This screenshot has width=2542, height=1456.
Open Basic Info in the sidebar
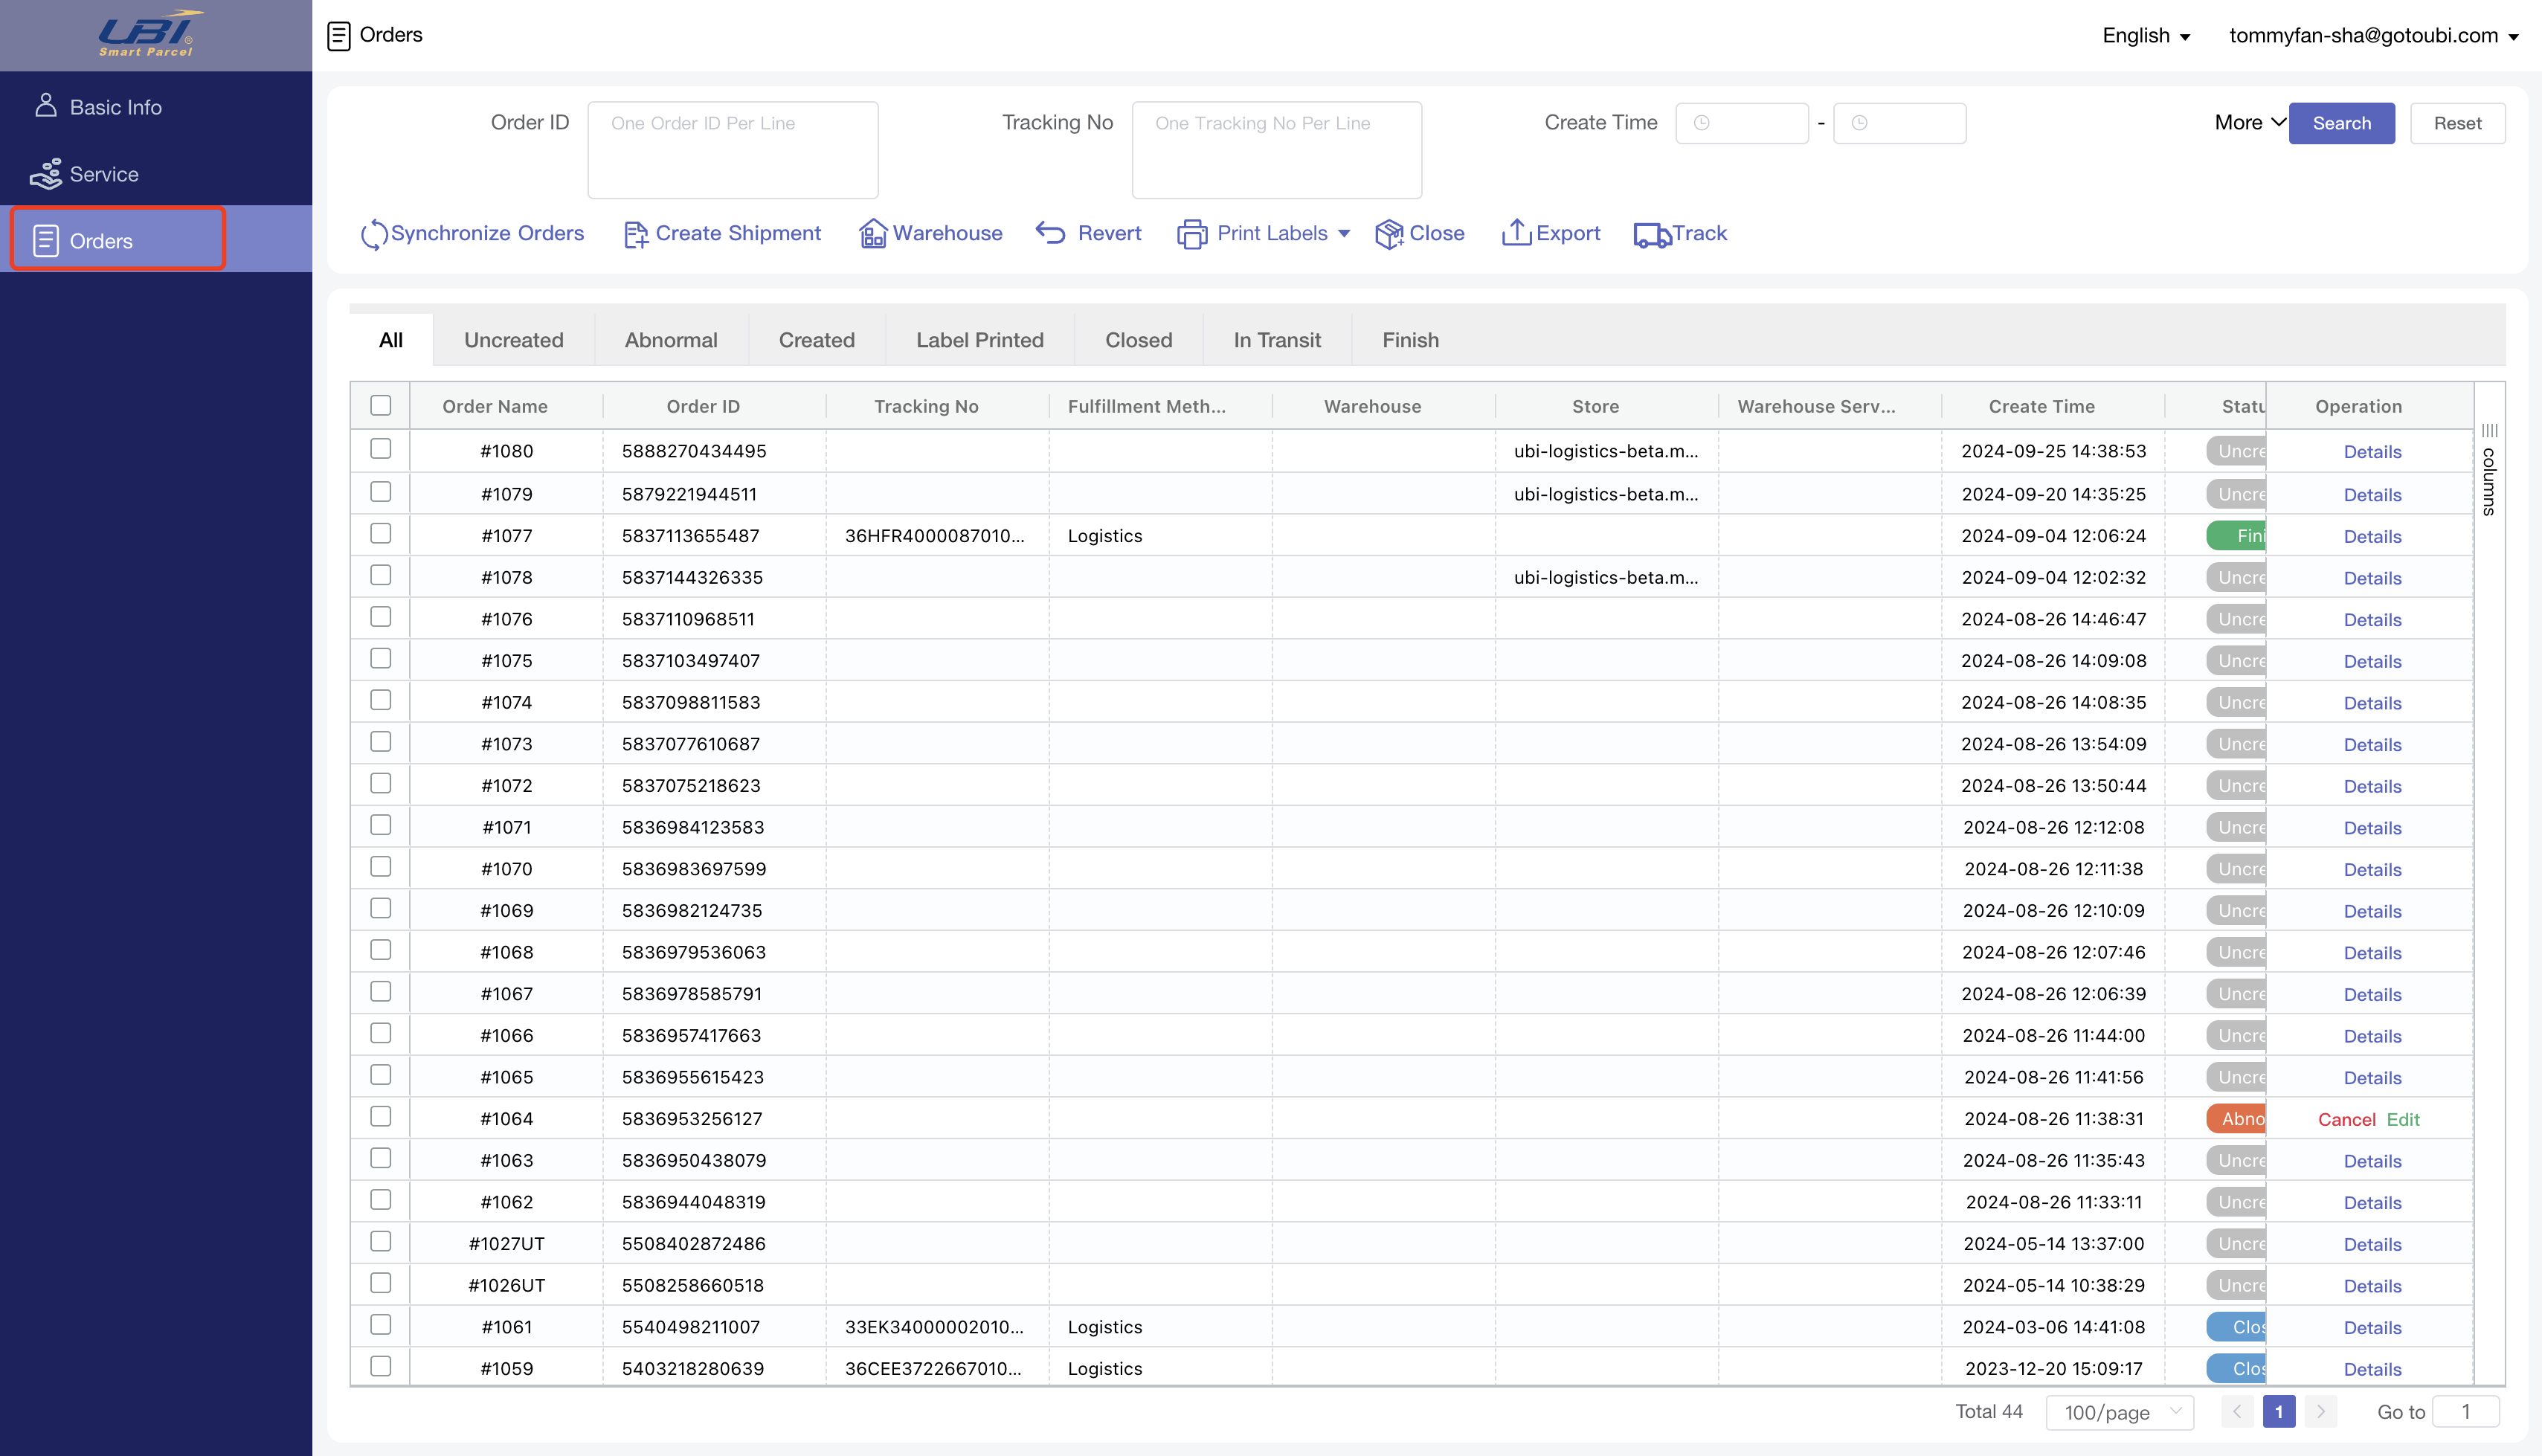pos(156,106)
